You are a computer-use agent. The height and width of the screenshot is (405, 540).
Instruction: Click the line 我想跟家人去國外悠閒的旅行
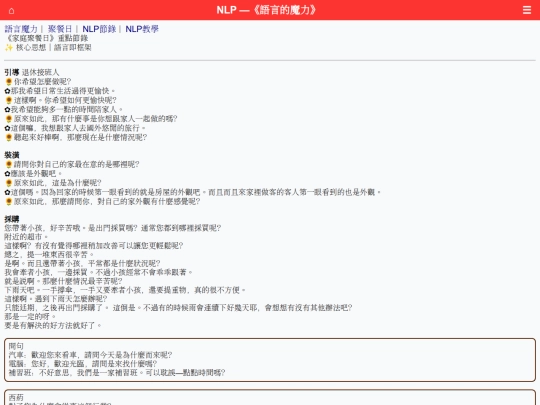click(x=78, y=128)
